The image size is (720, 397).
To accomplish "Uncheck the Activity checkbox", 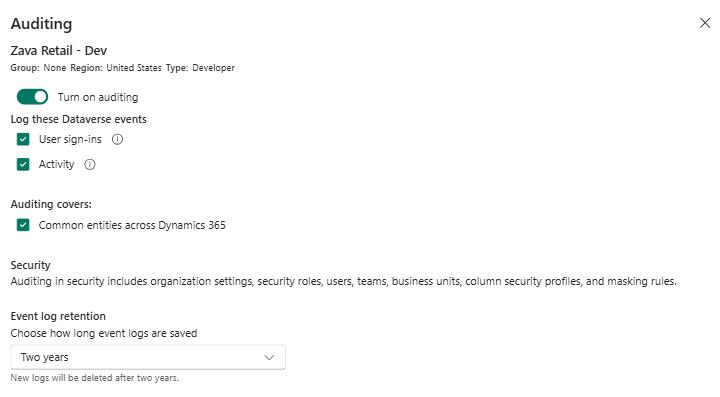I will pos(23,164).
